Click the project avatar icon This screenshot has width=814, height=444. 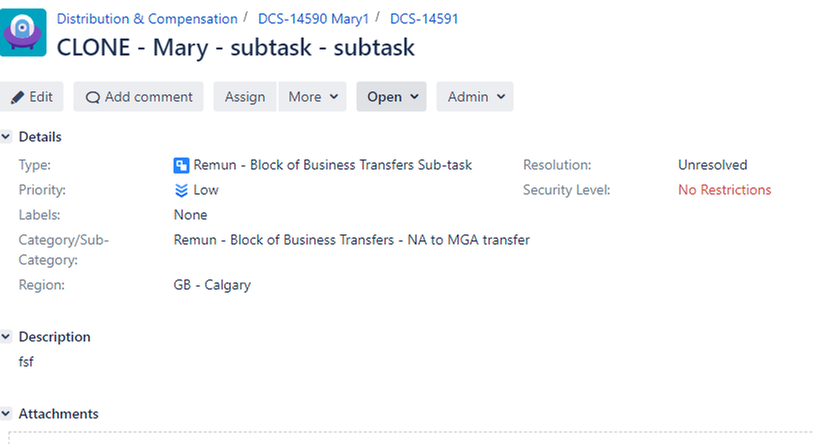(x=23, y=32)
